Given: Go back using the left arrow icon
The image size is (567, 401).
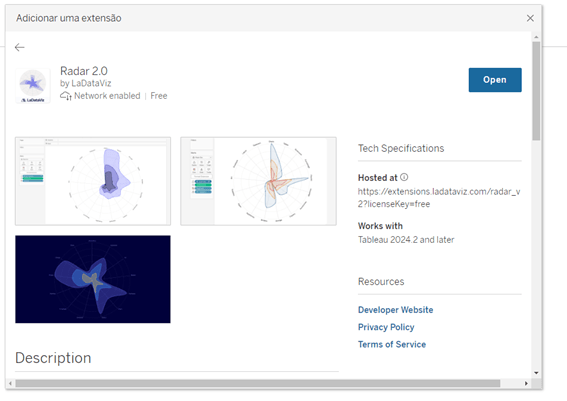Looking at the screenshot, I should pos(20,47).
